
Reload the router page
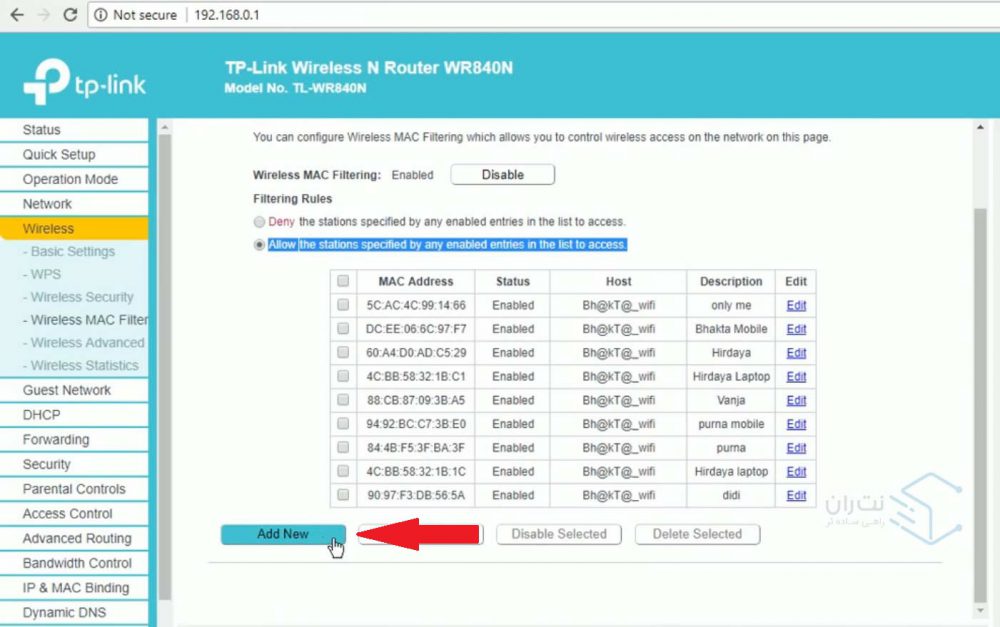[x=70, y=15]
